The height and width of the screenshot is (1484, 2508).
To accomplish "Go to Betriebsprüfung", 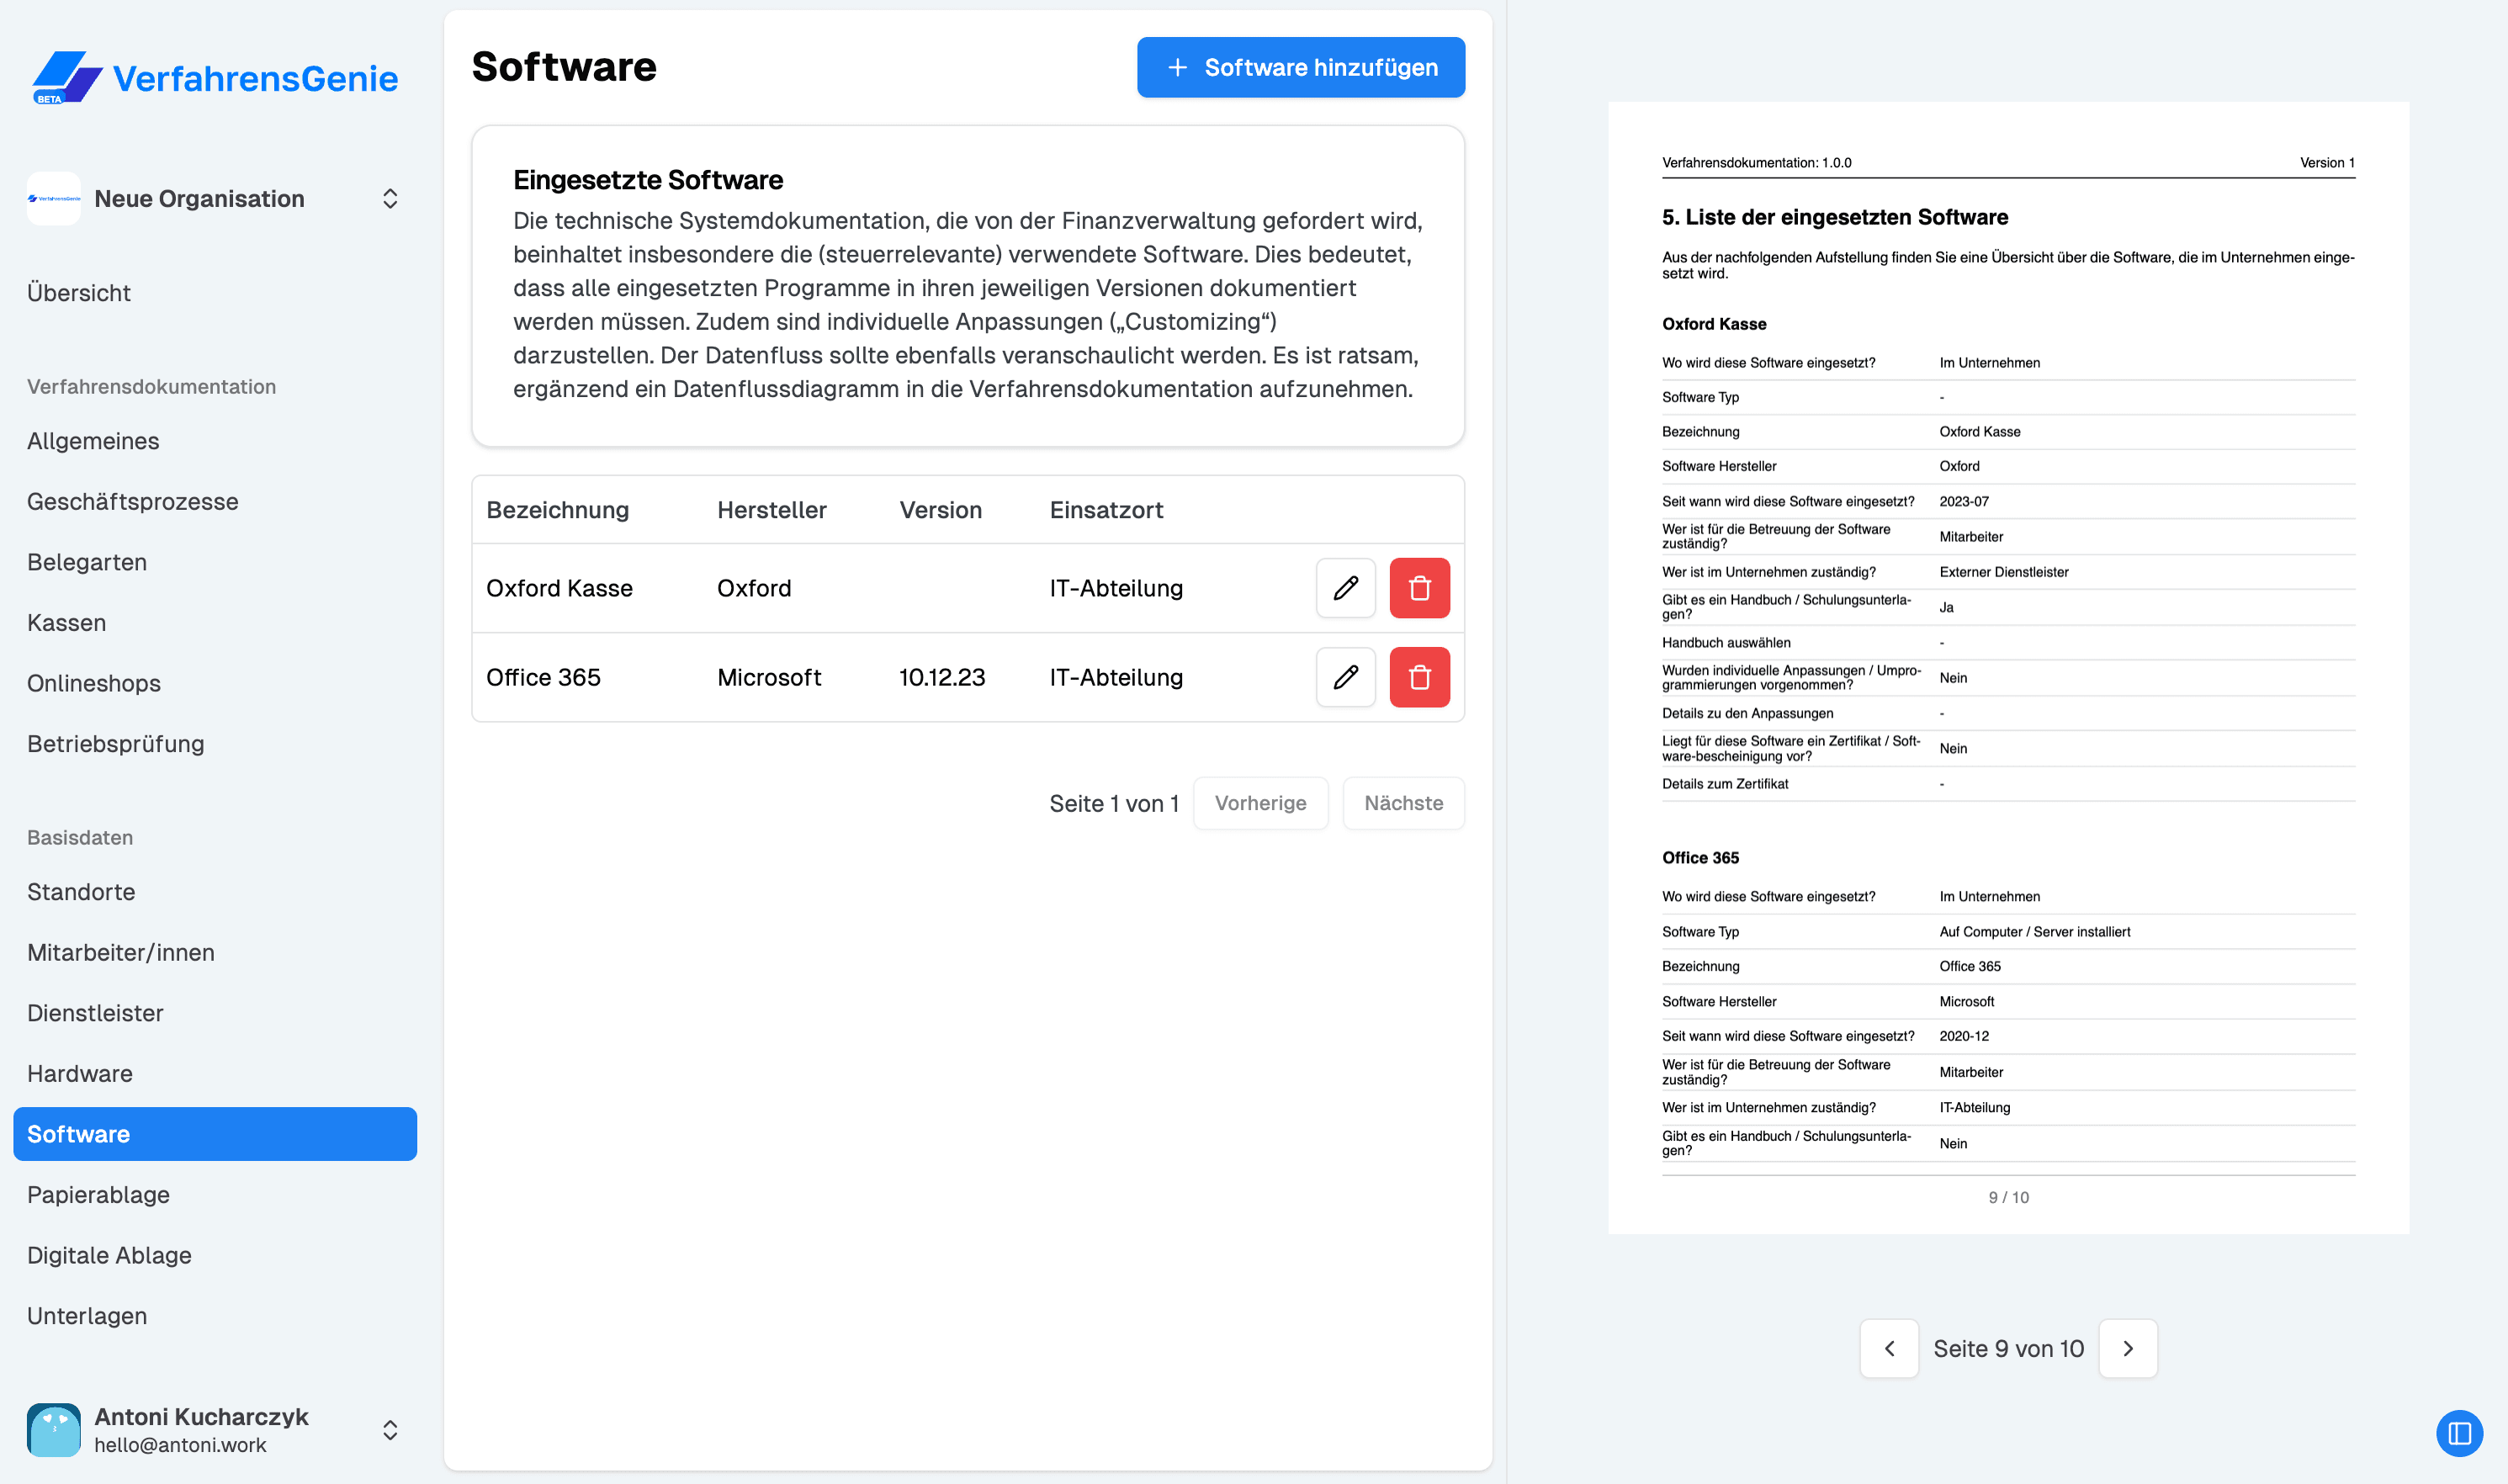I will pos(116,744).
